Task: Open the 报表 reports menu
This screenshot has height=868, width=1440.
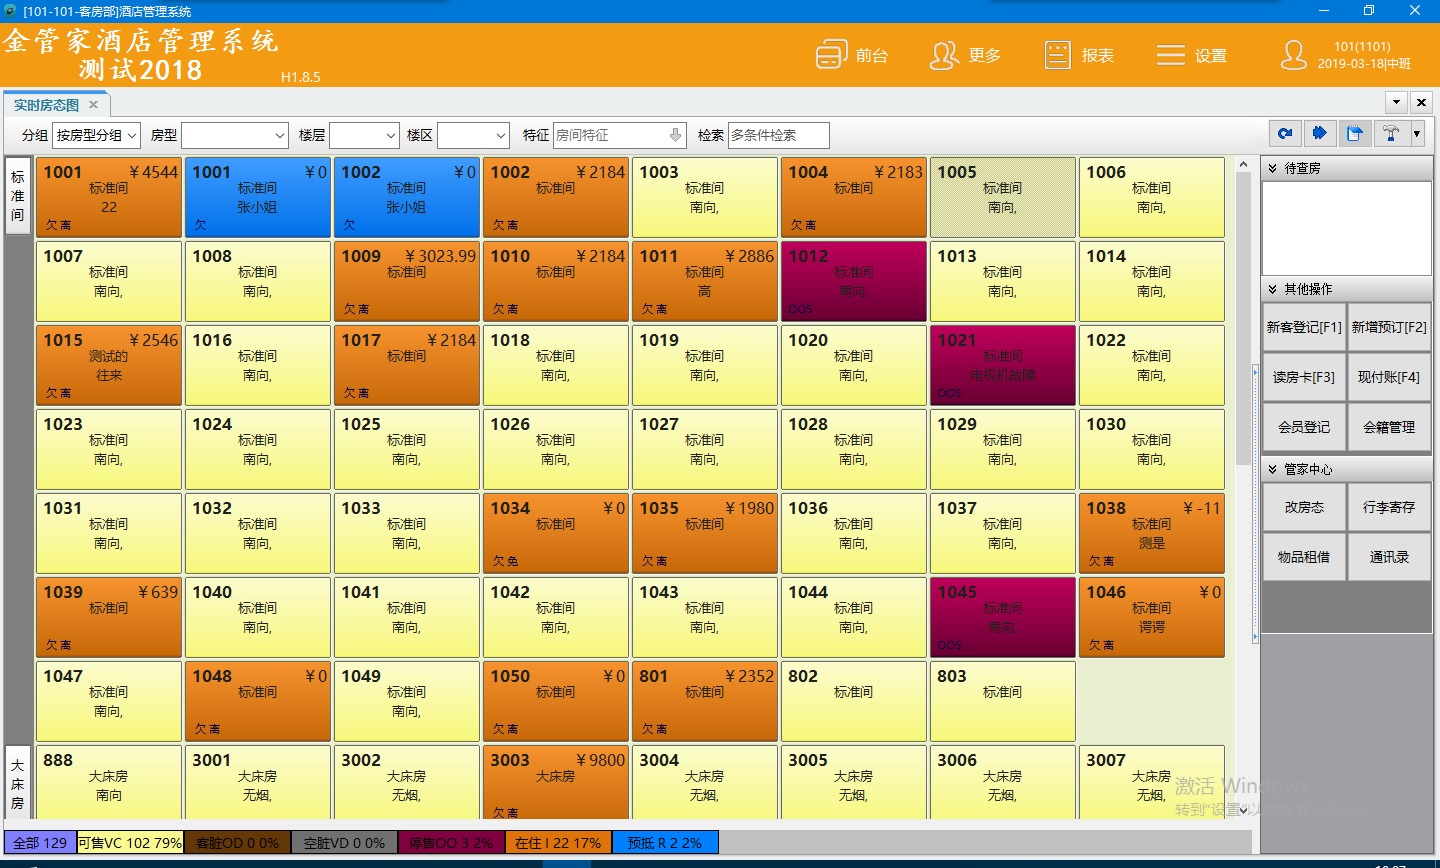Action: 1079,55
